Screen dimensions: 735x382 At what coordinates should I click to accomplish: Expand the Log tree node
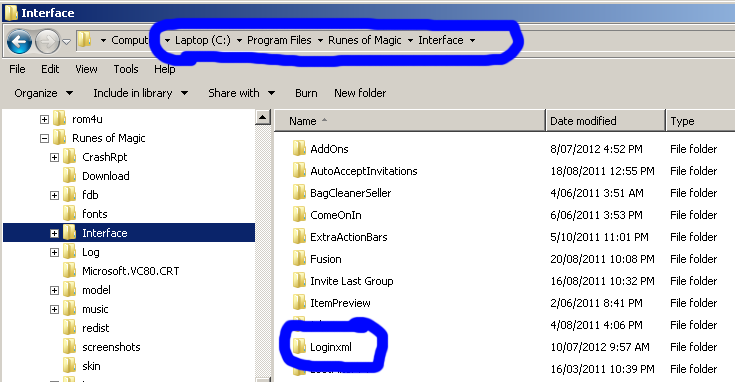[x=54, y=253]
